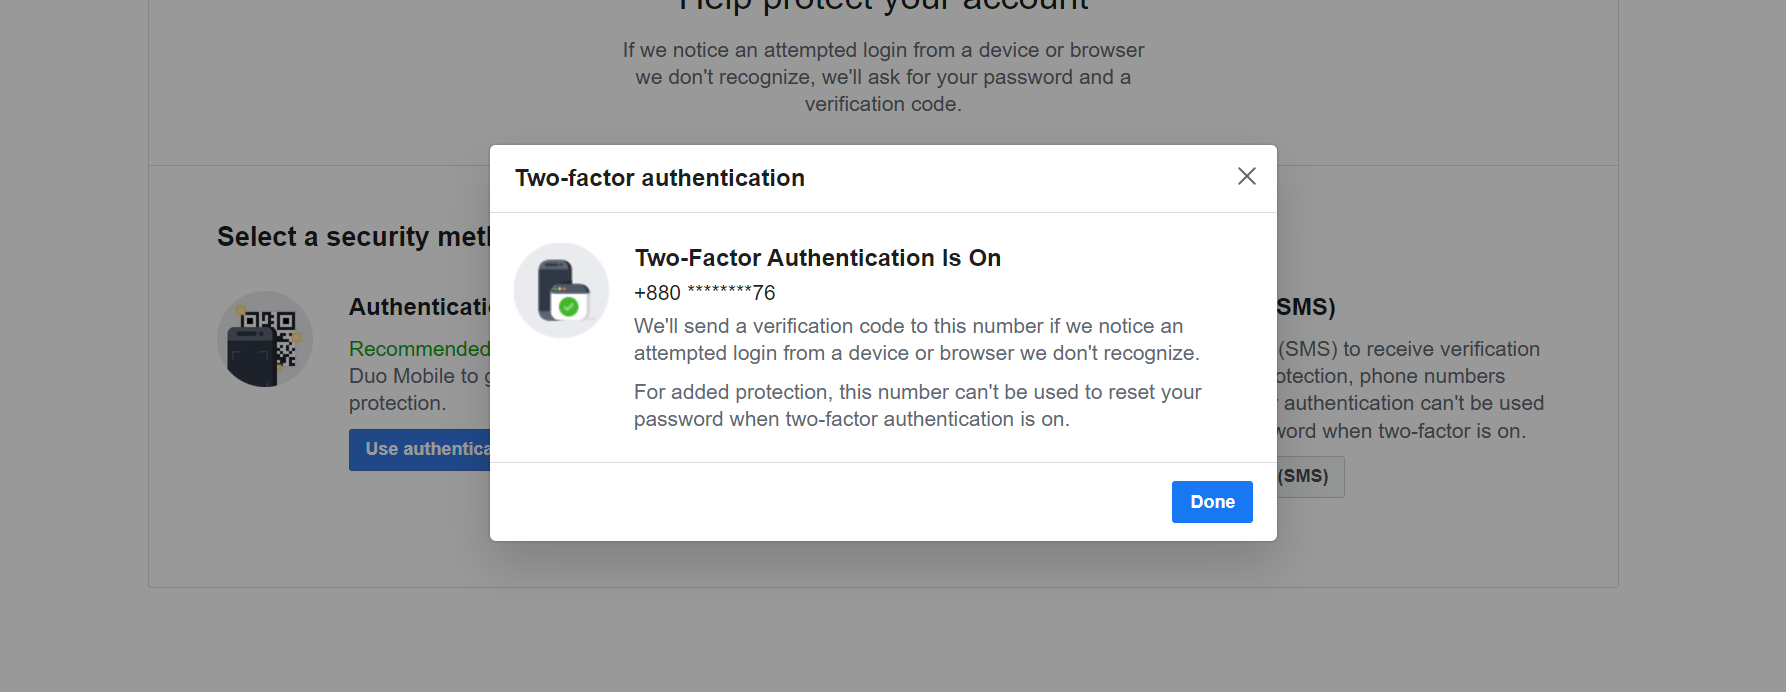
Task: Click the masked phone number +880
Action: coord(705,293)
